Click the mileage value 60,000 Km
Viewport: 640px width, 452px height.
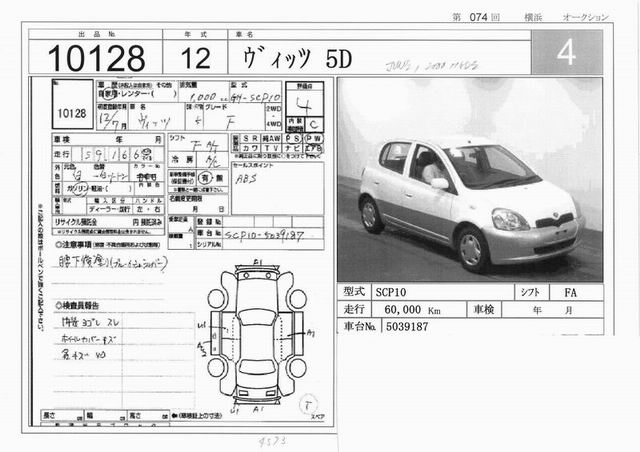[x=412, y=310]
